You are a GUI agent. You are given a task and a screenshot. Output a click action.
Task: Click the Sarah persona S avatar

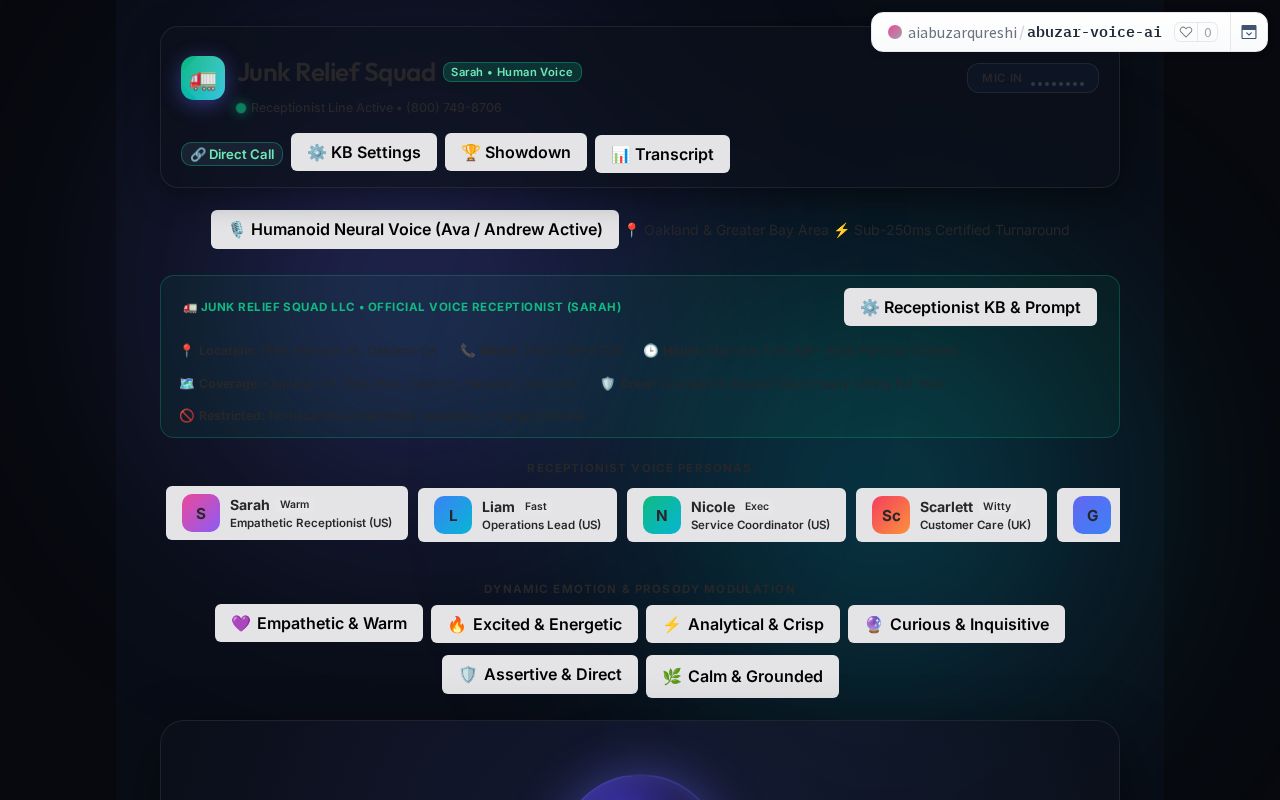201,513
